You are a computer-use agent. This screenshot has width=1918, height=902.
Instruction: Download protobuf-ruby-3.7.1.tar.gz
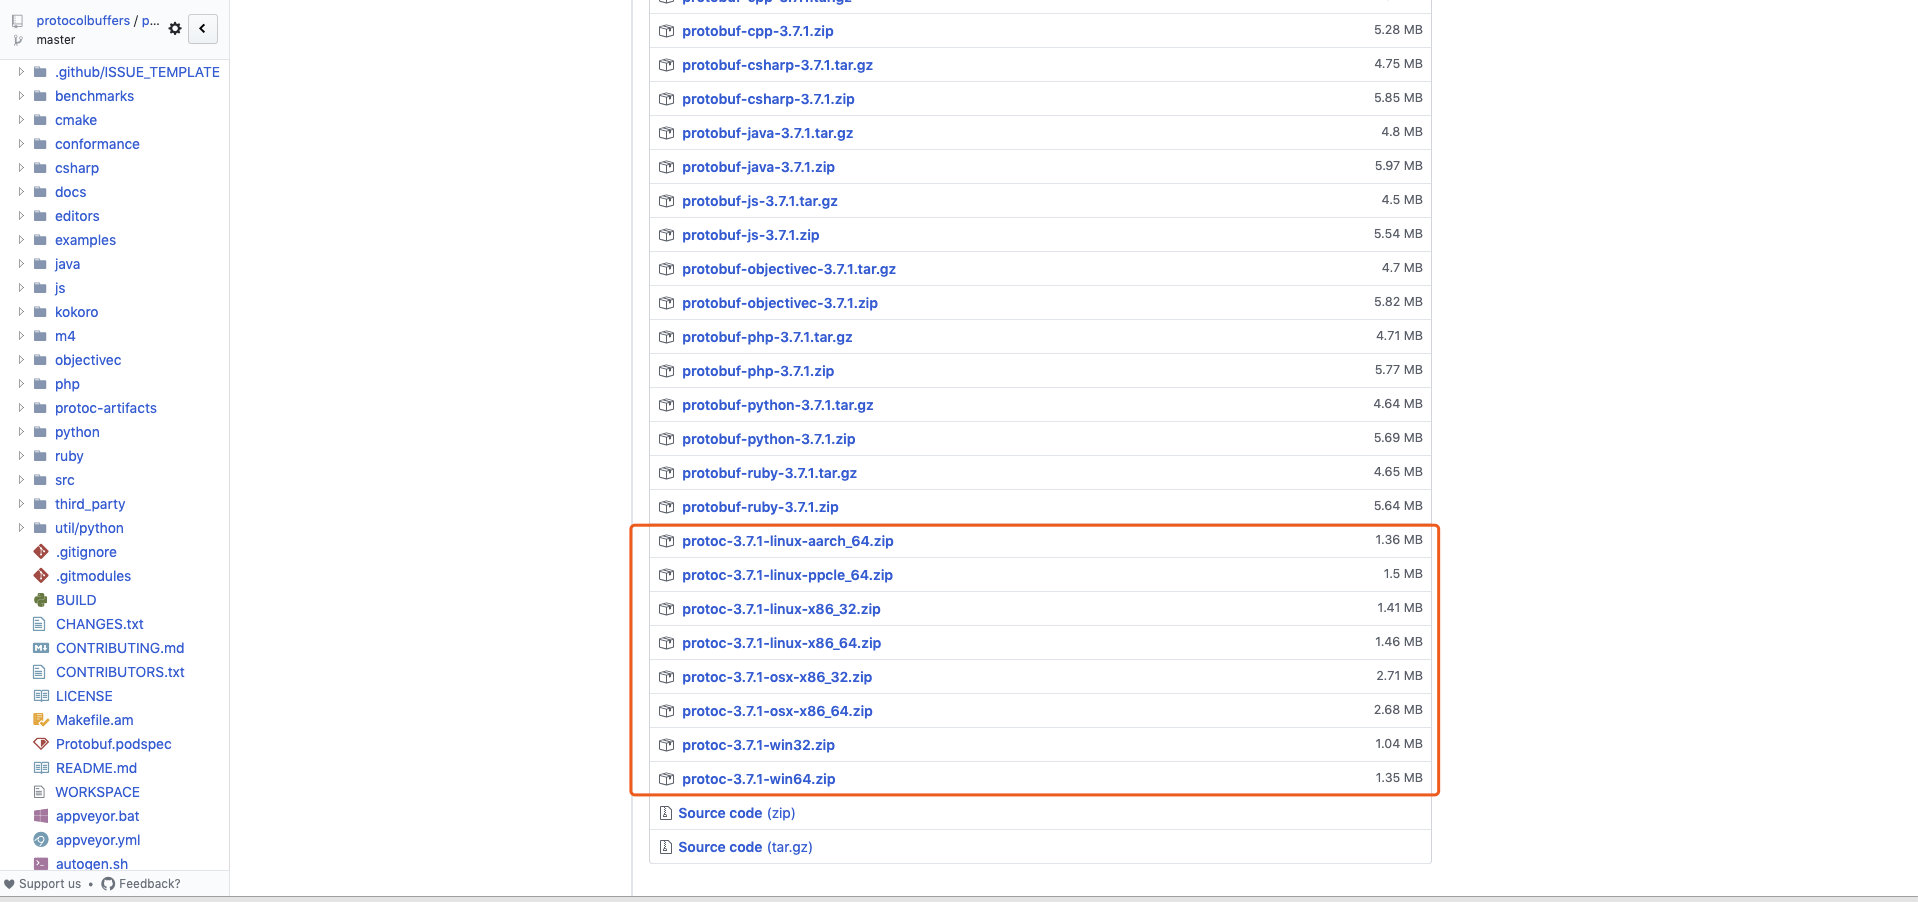[769, 473]
